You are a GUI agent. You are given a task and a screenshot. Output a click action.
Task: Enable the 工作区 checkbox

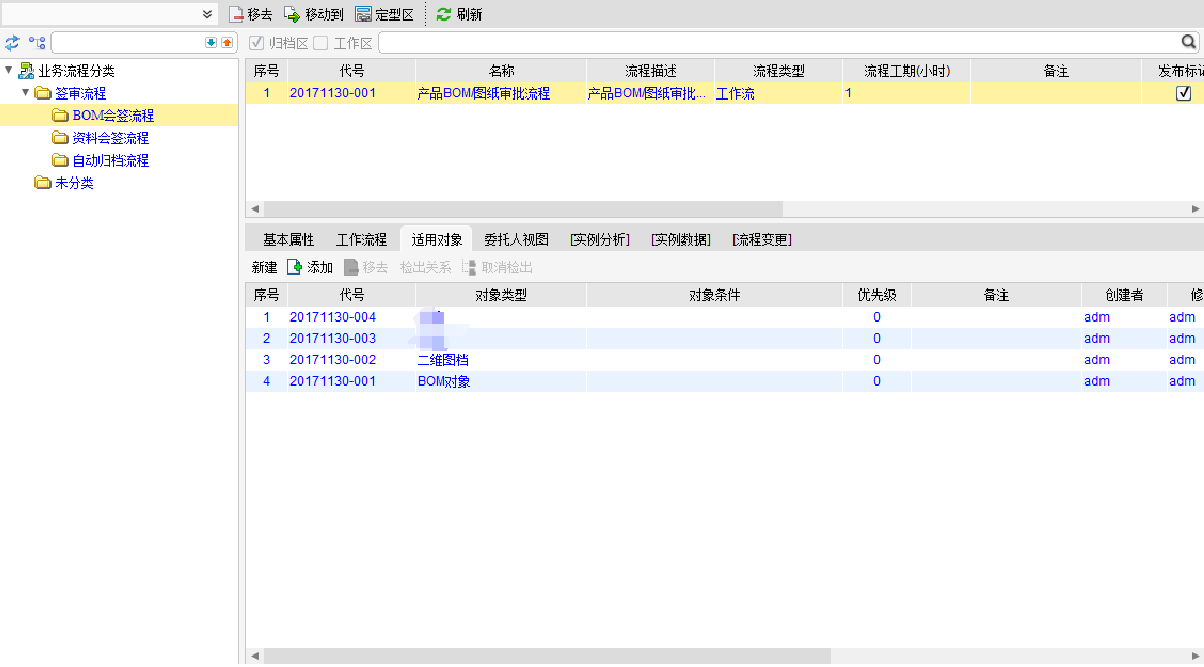(x=321, y=43)
